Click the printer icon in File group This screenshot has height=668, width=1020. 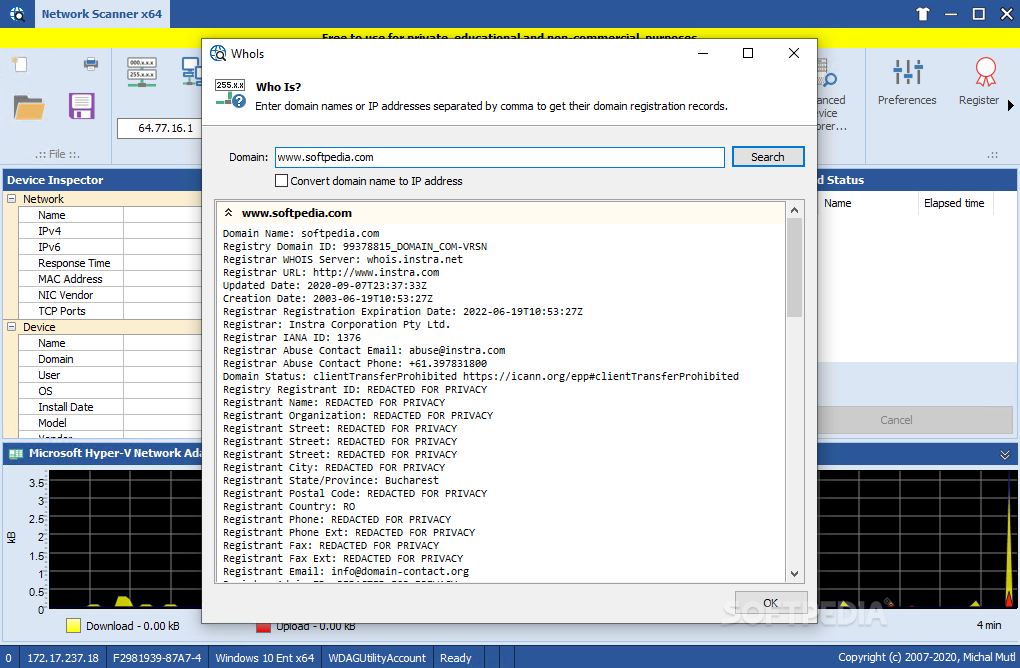91,64
